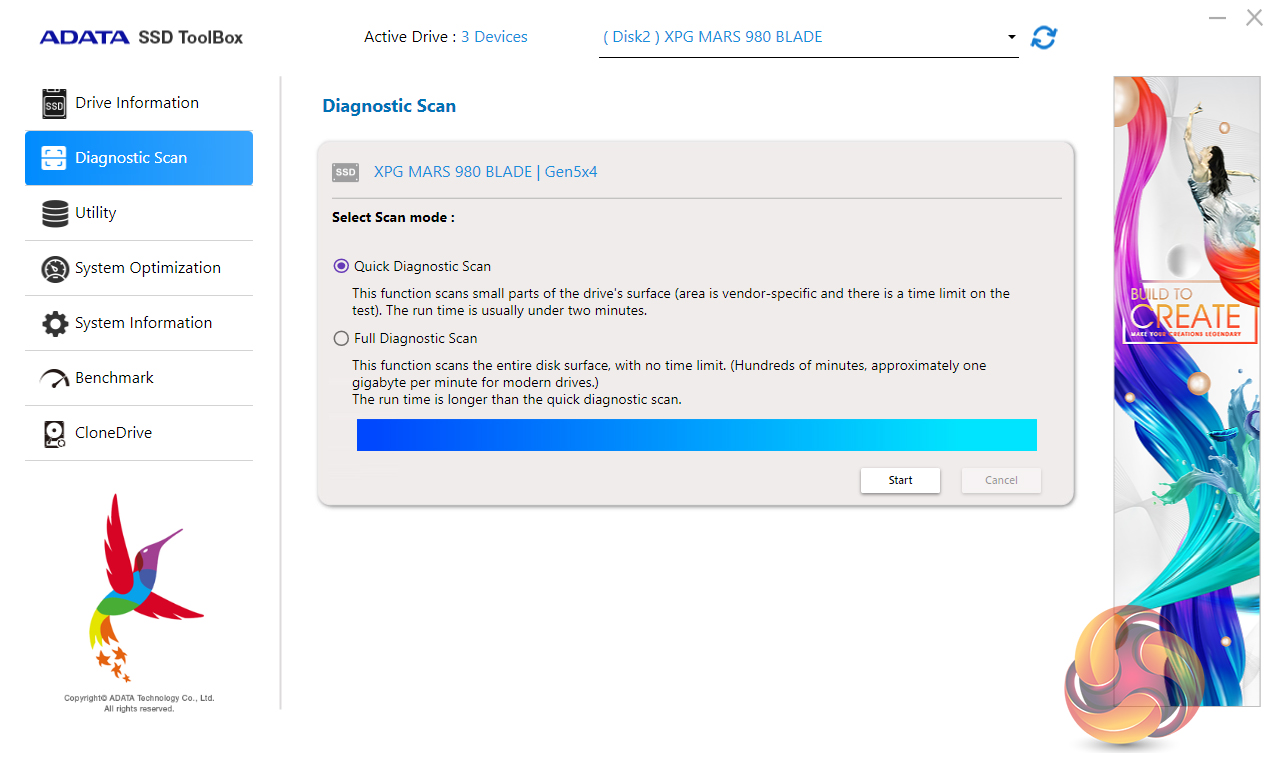
Task: Click the 3 Devices link
Action: 494,37
